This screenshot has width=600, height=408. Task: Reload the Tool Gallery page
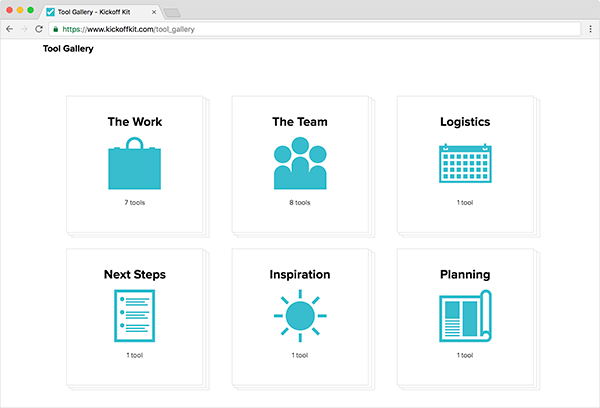[39, 29]
